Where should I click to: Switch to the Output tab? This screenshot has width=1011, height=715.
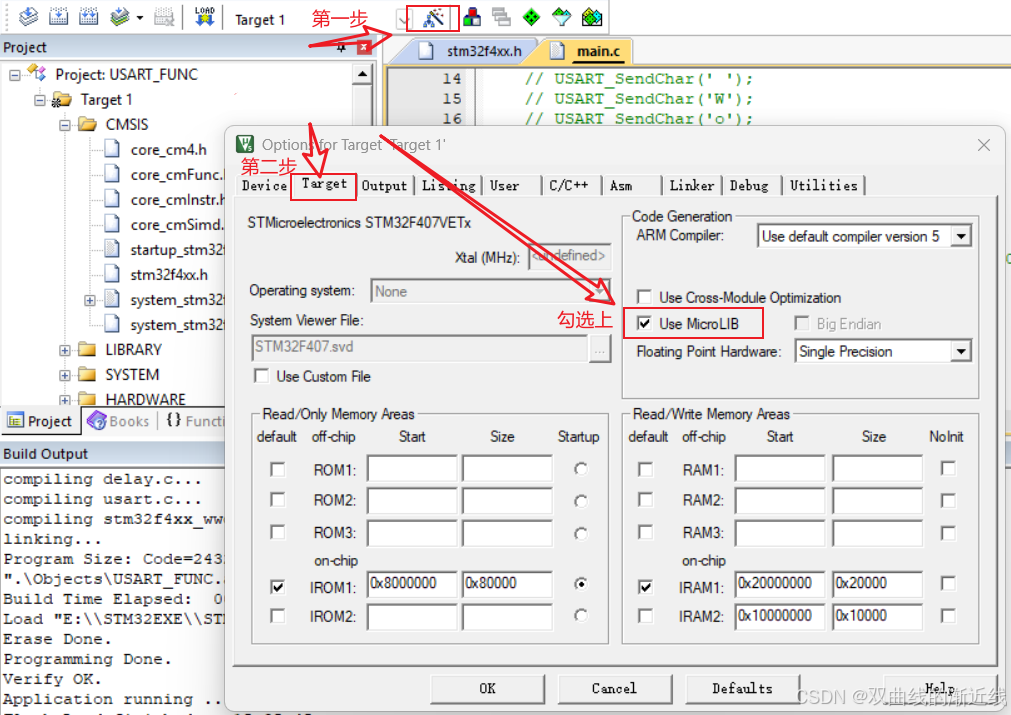click(x=384, y=186)
